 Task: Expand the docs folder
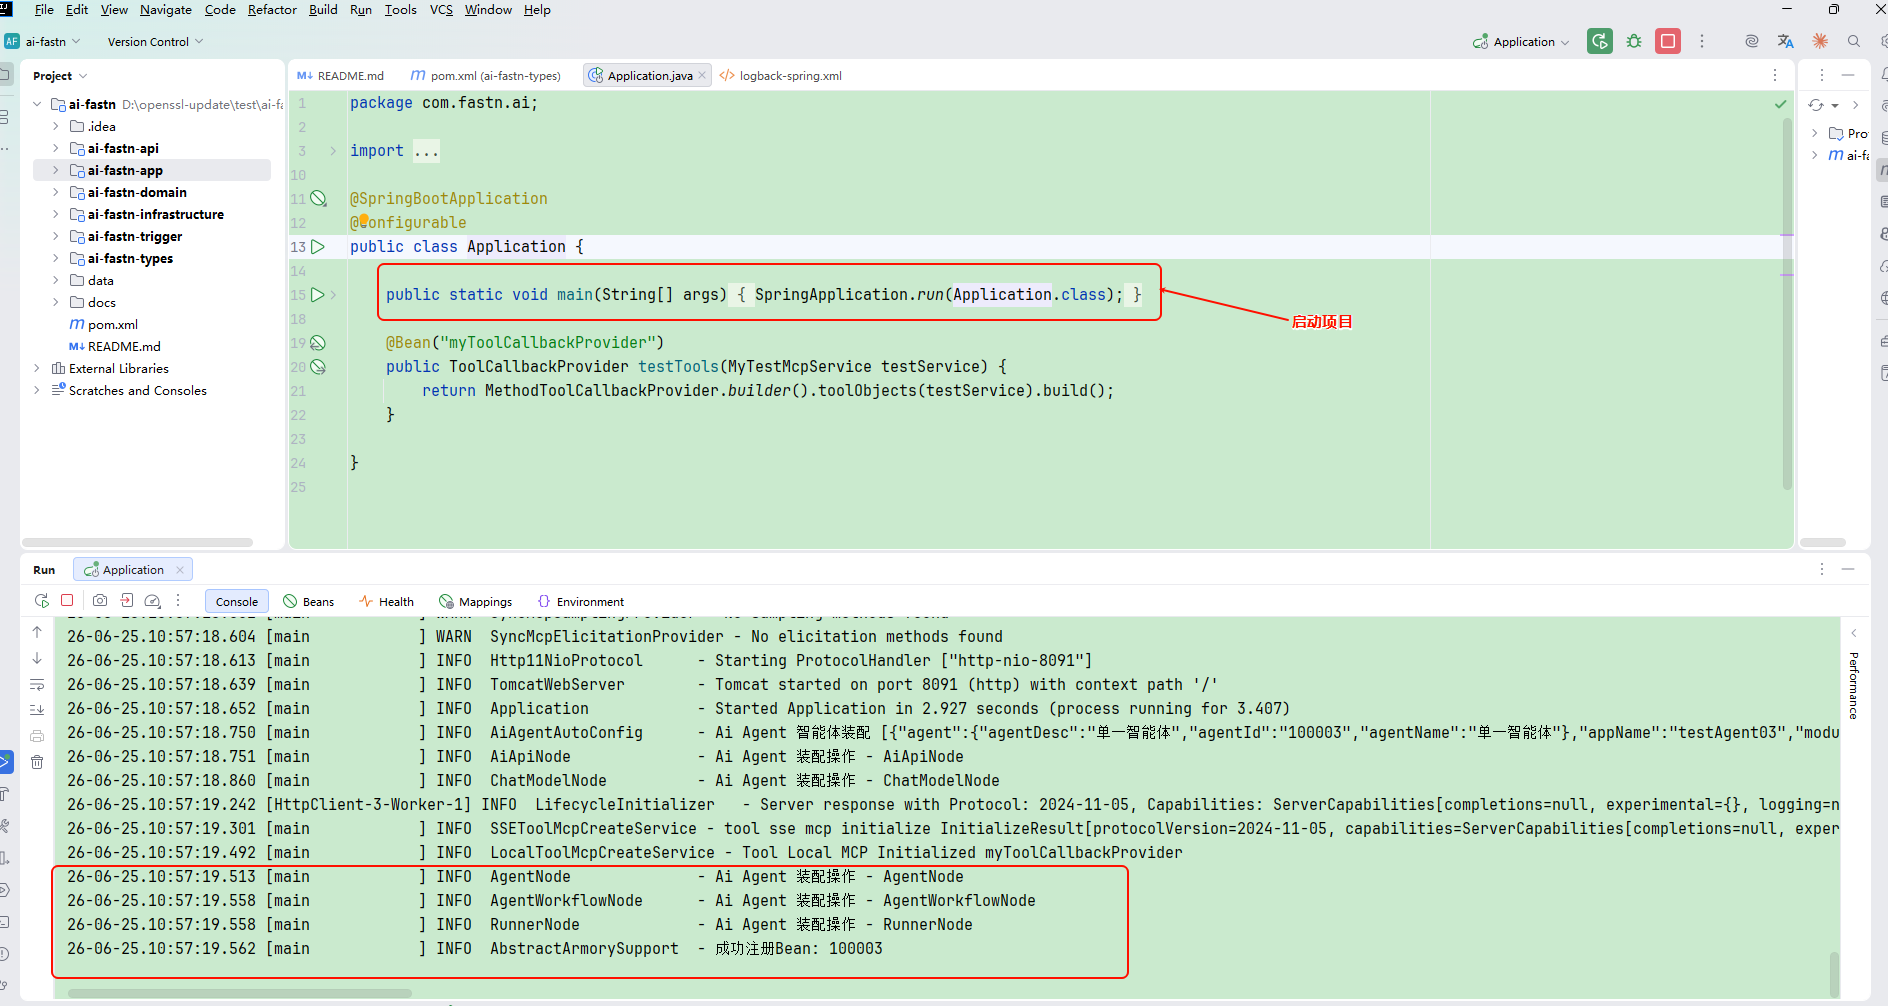[x=56, y=302]
